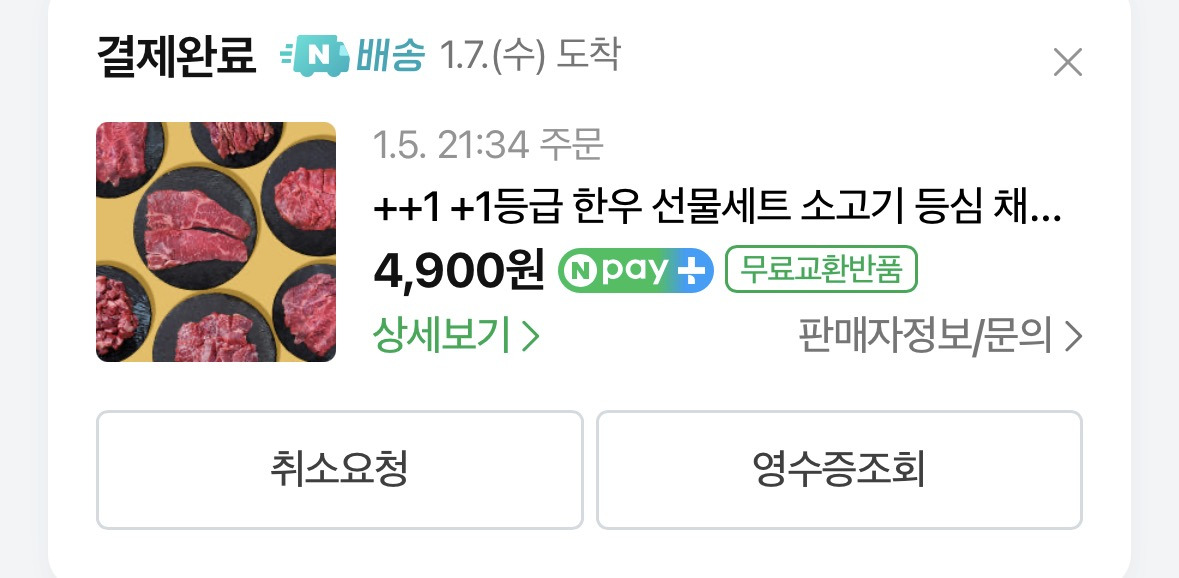Select the 1.5. 21:34 주문 timestamp

pos(488,145)
